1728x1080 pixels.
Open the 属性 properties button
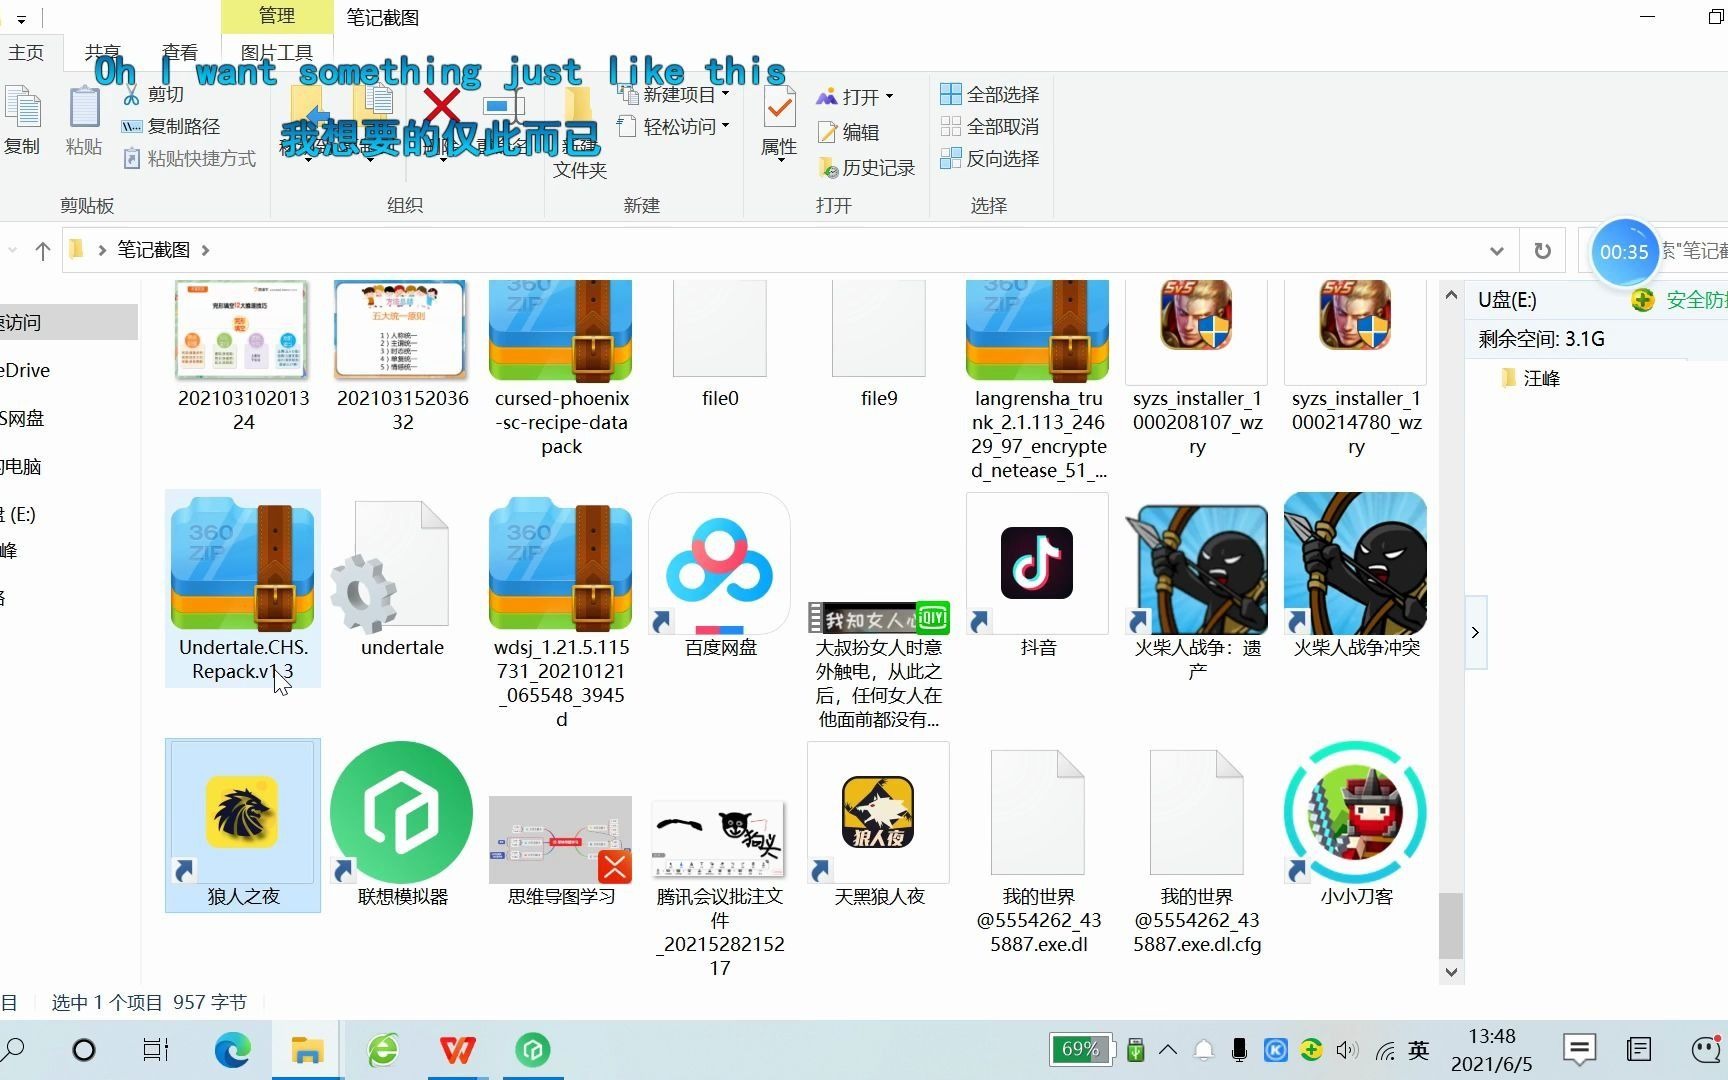pos(779,122)
